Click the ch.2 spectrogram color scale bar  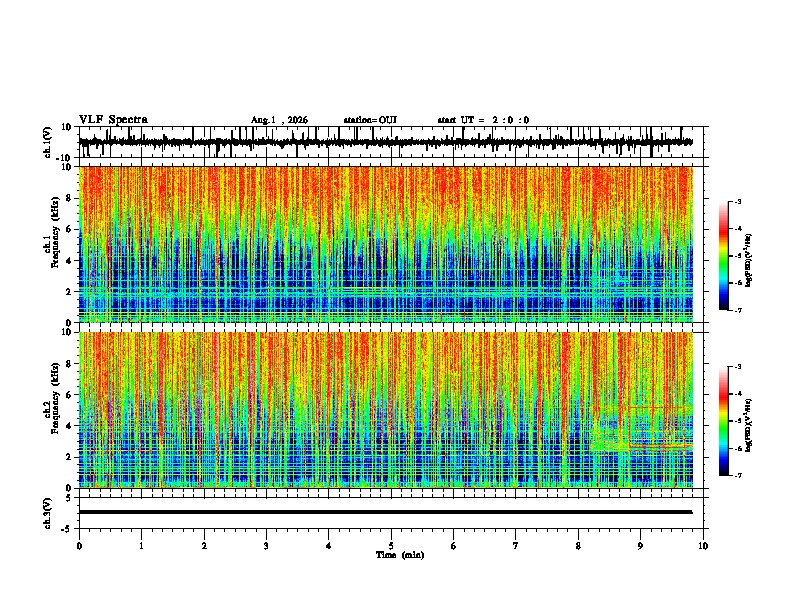pyautogui.click(x=724, y=421)
